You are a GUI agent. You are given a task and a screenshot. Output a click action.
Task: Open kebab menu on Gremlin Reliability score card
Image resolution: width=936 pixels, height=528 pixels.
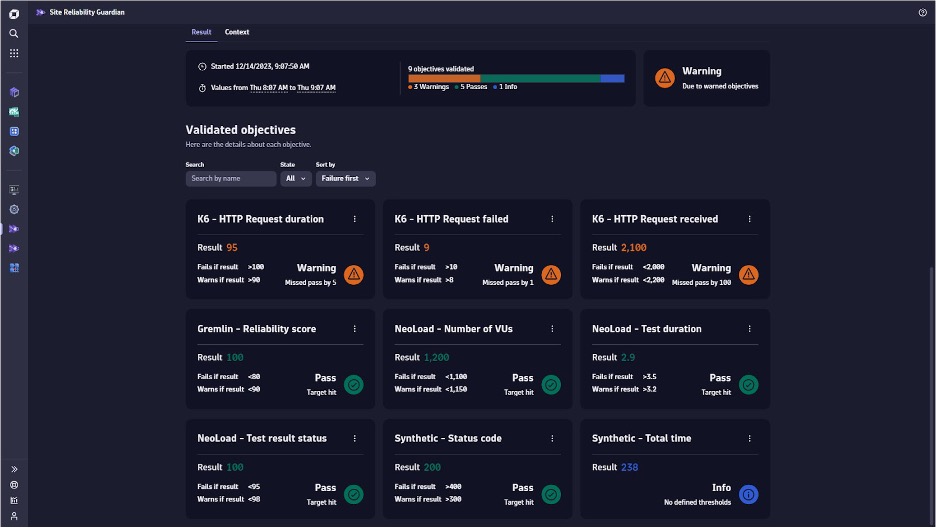click(355, 329)
